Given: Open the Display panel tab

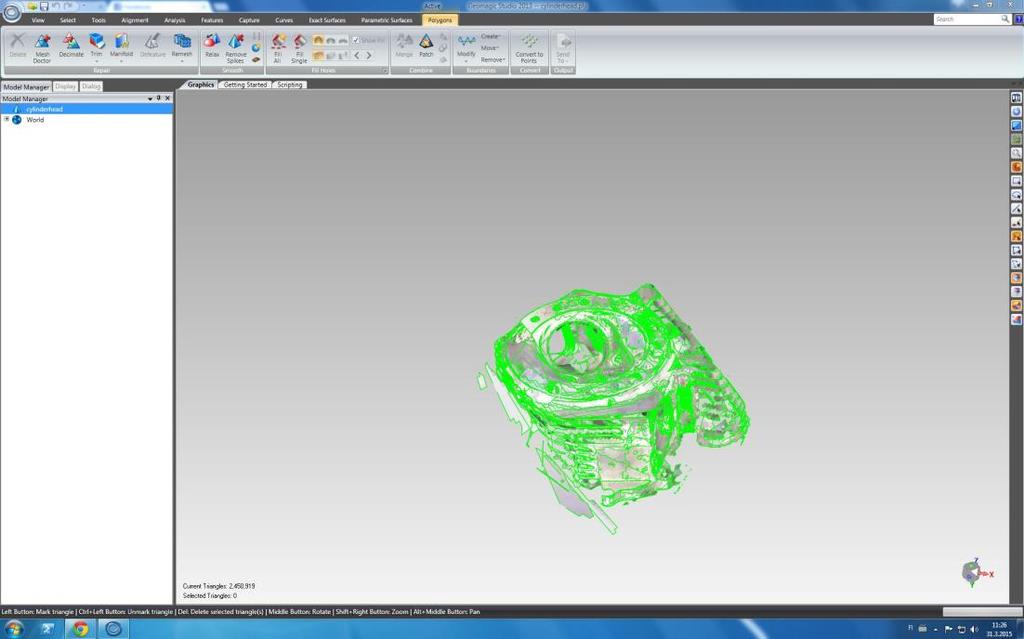Looking at the screenshot, I should [65, 86].
